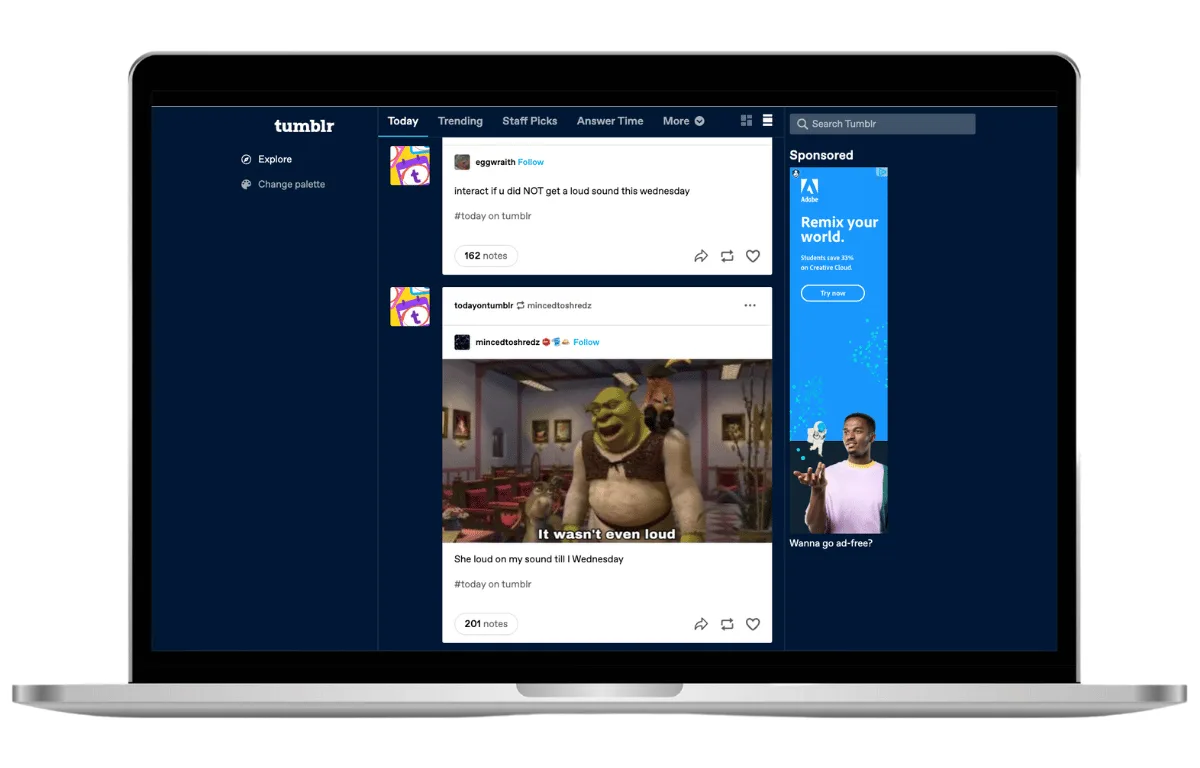Click Try now in Adobe ad
Screen dimensions: 1200x768
pos(833,293)
